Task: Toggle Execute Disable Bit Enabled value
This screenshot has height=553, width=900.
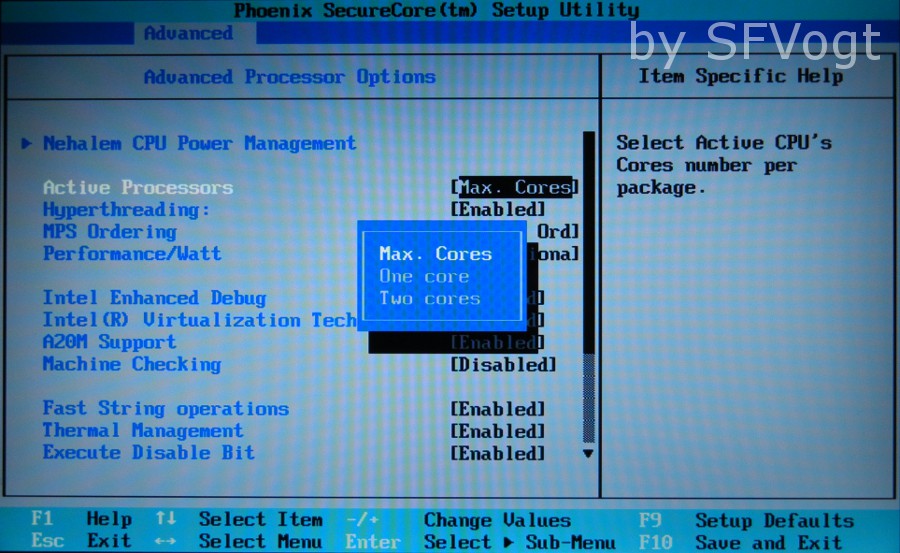Action: (498, 453)
